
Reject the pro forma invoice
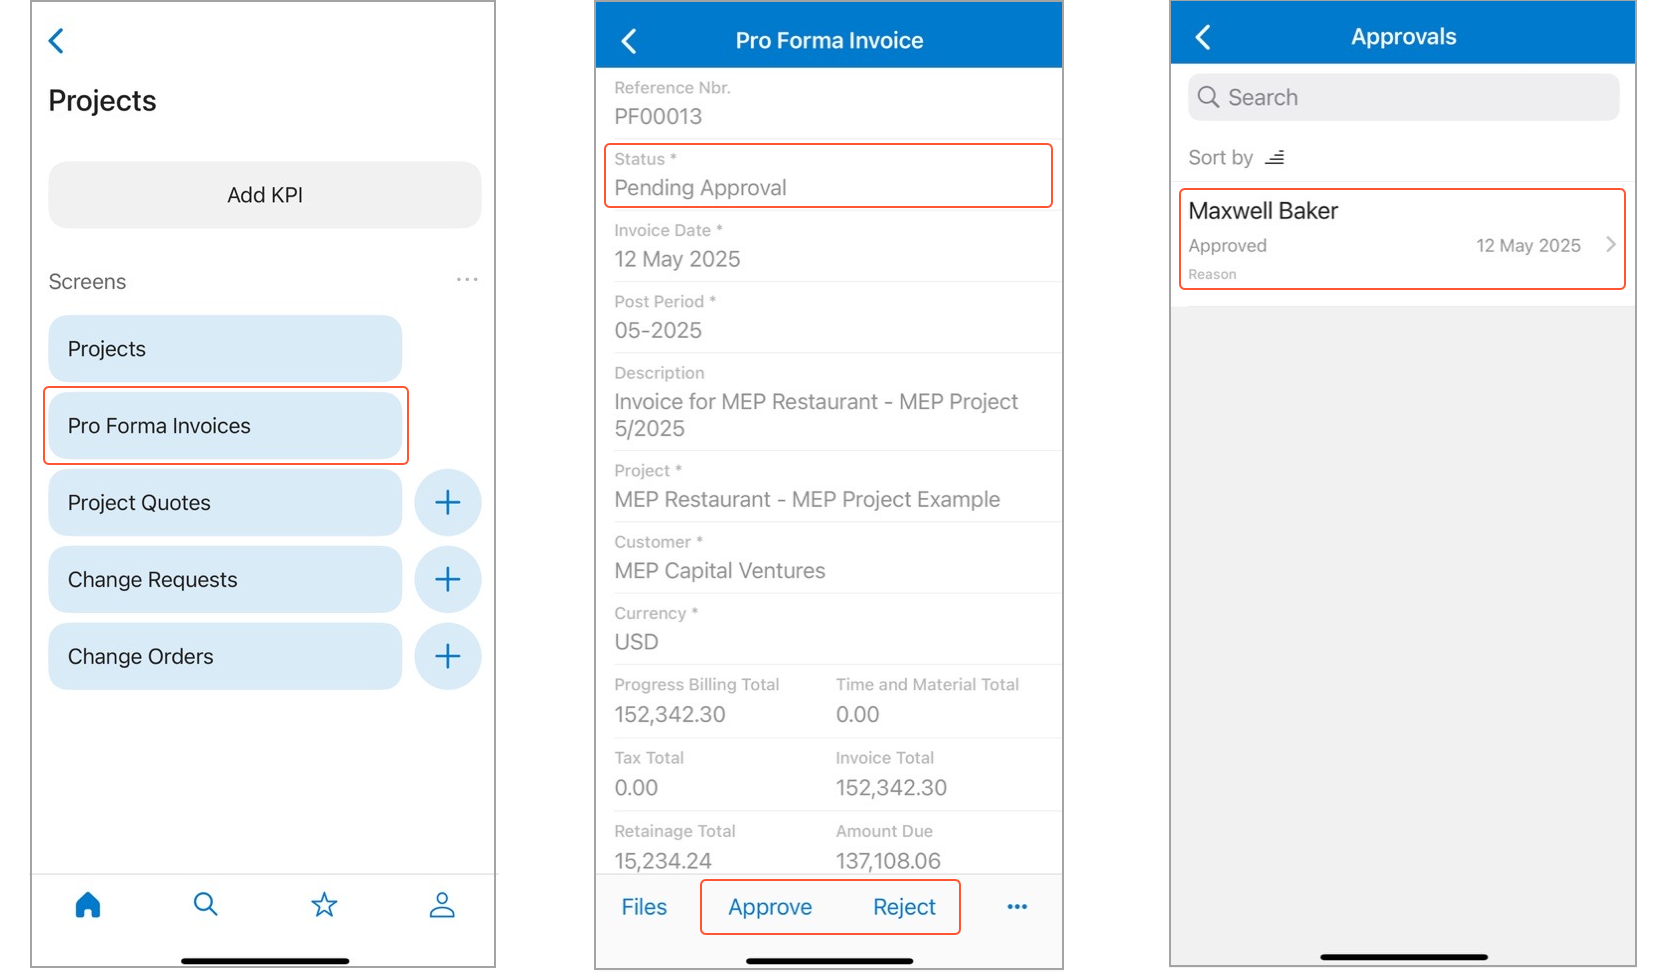coord(904,907)
